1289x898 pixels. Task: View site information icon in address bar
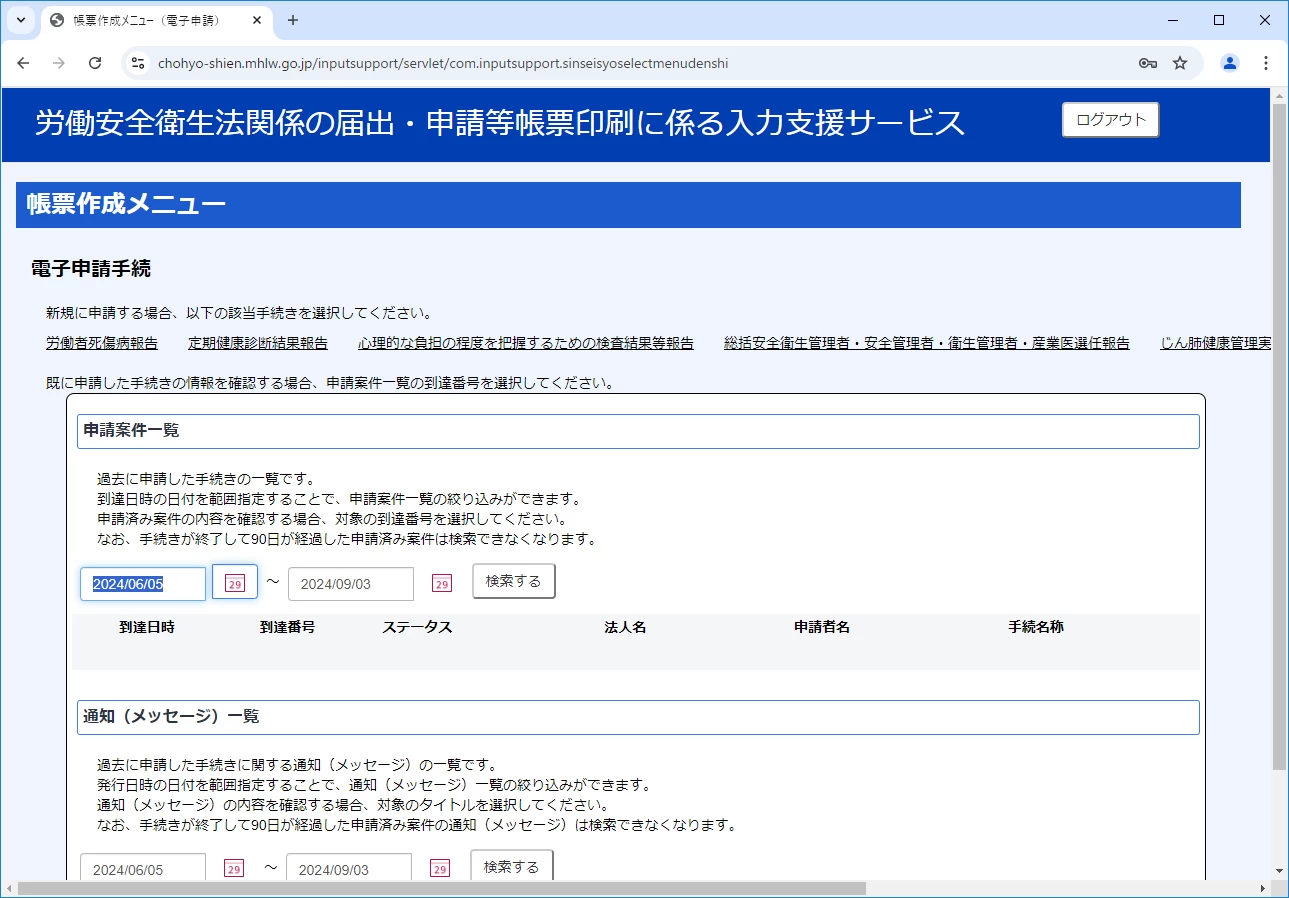click(x=139, y=63)
